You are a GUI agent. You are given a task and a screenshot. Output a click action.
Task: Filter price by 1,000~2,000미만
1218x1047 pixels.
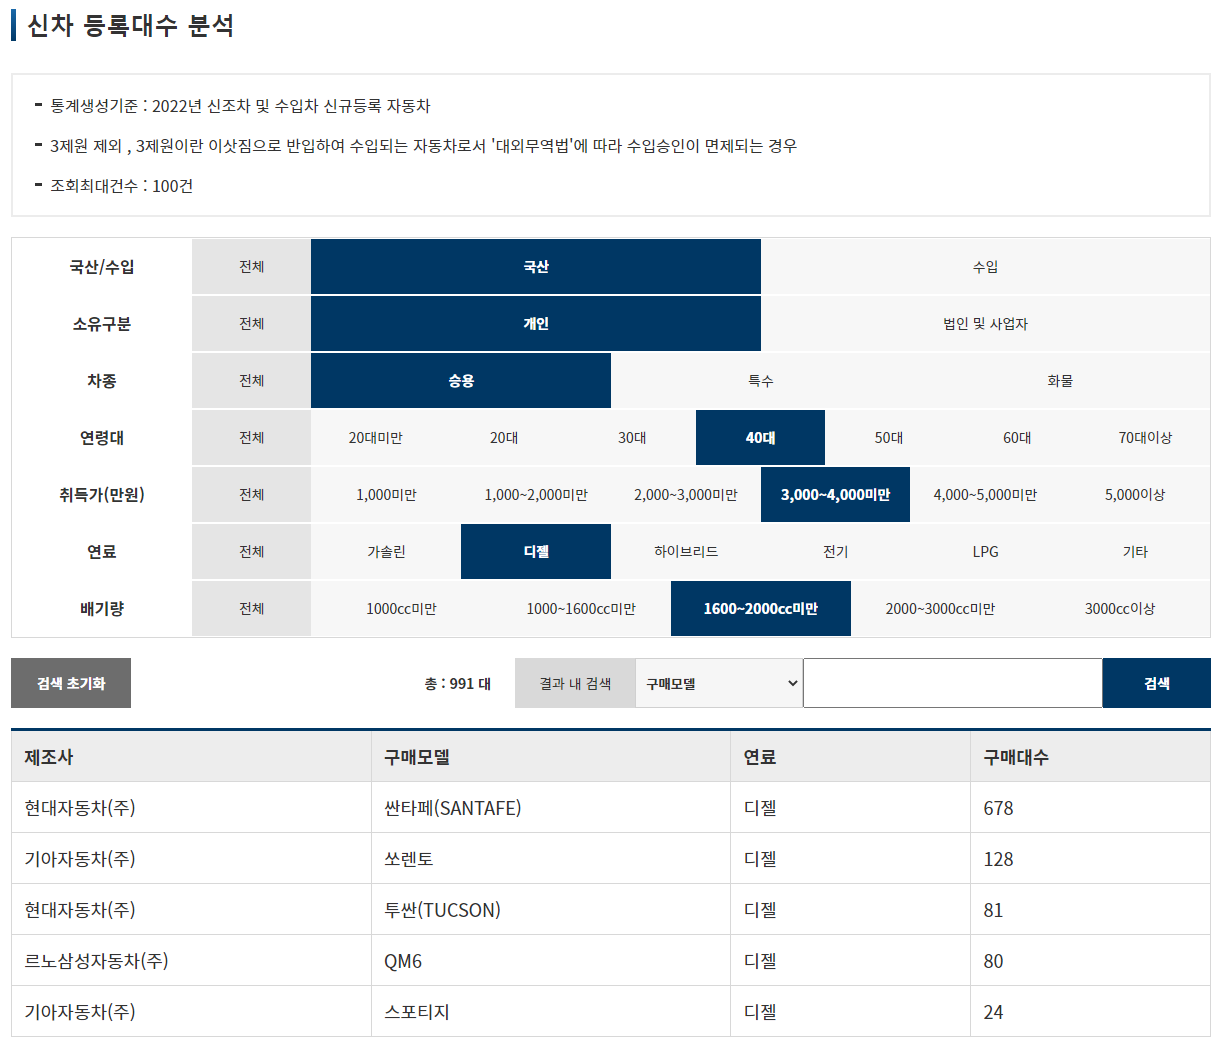536,495
